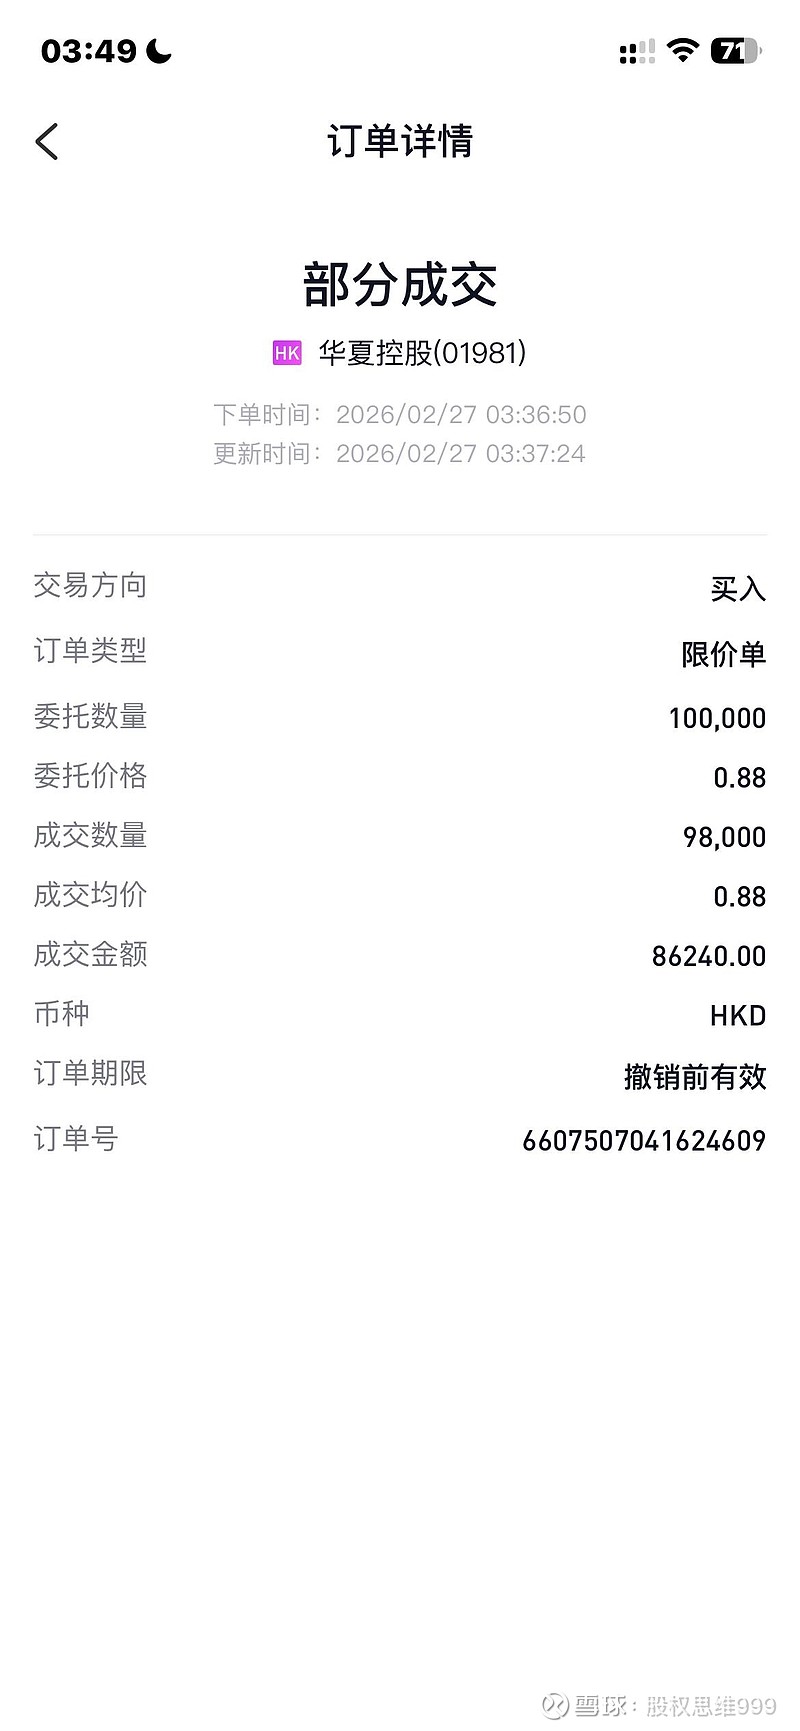The image size is (800, 1731).
Task: Tap the purple HK market badge
Action: (287, 353)
